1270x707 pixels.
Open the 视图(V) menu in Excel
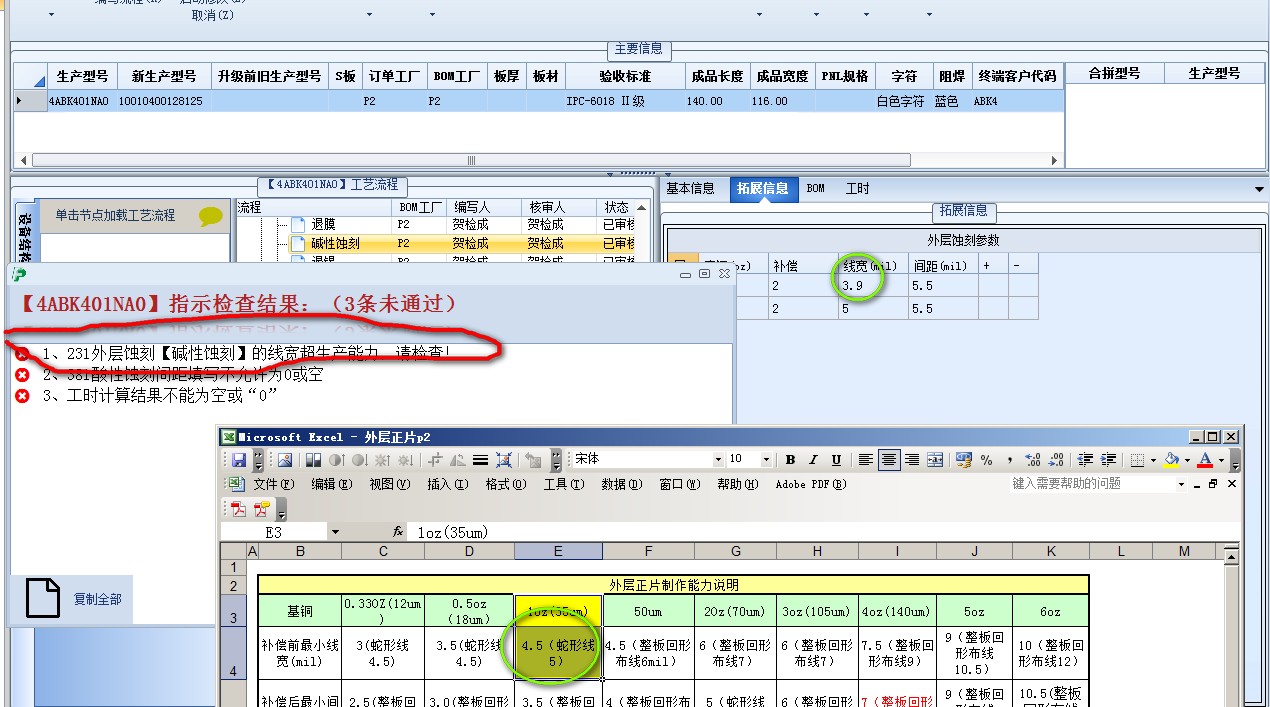coord(390,484)
